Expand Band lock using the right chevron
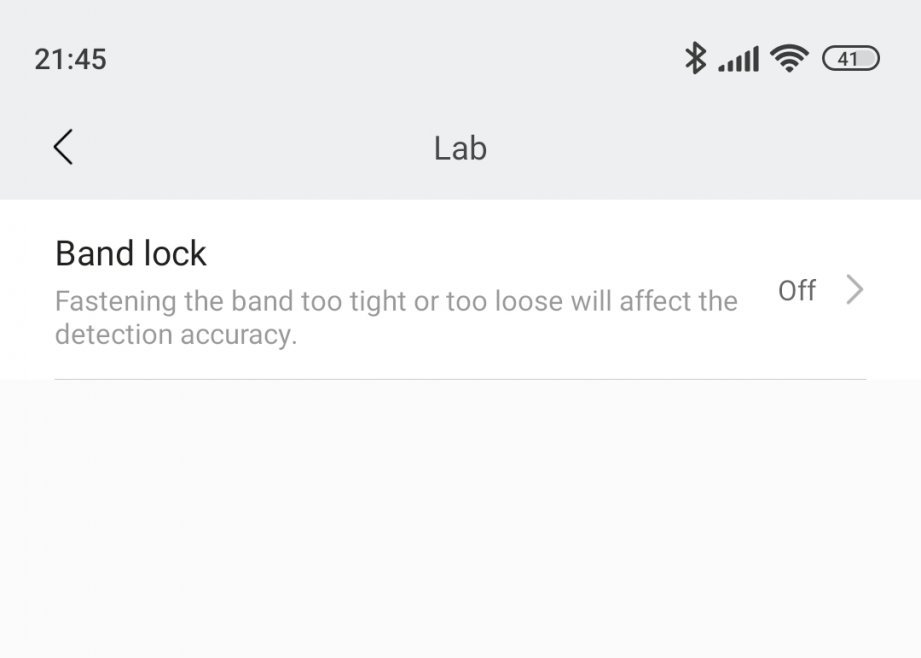 (854, 290)
